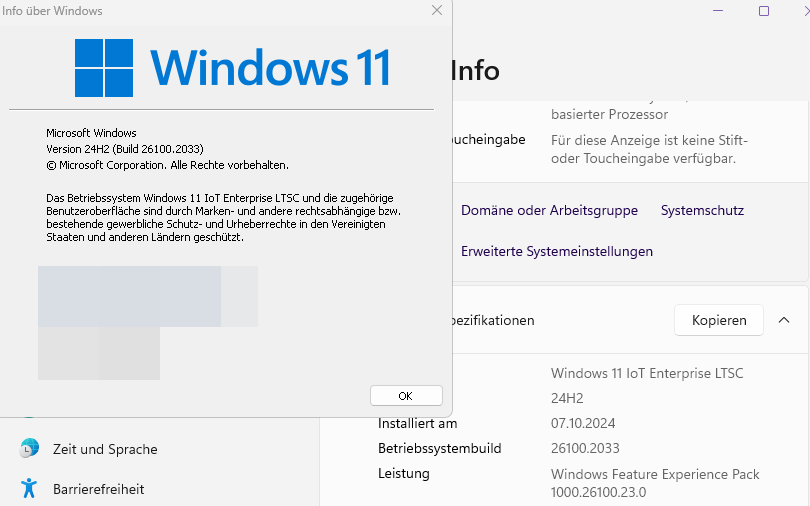Open the Systemschutz link

coord(702,210)
